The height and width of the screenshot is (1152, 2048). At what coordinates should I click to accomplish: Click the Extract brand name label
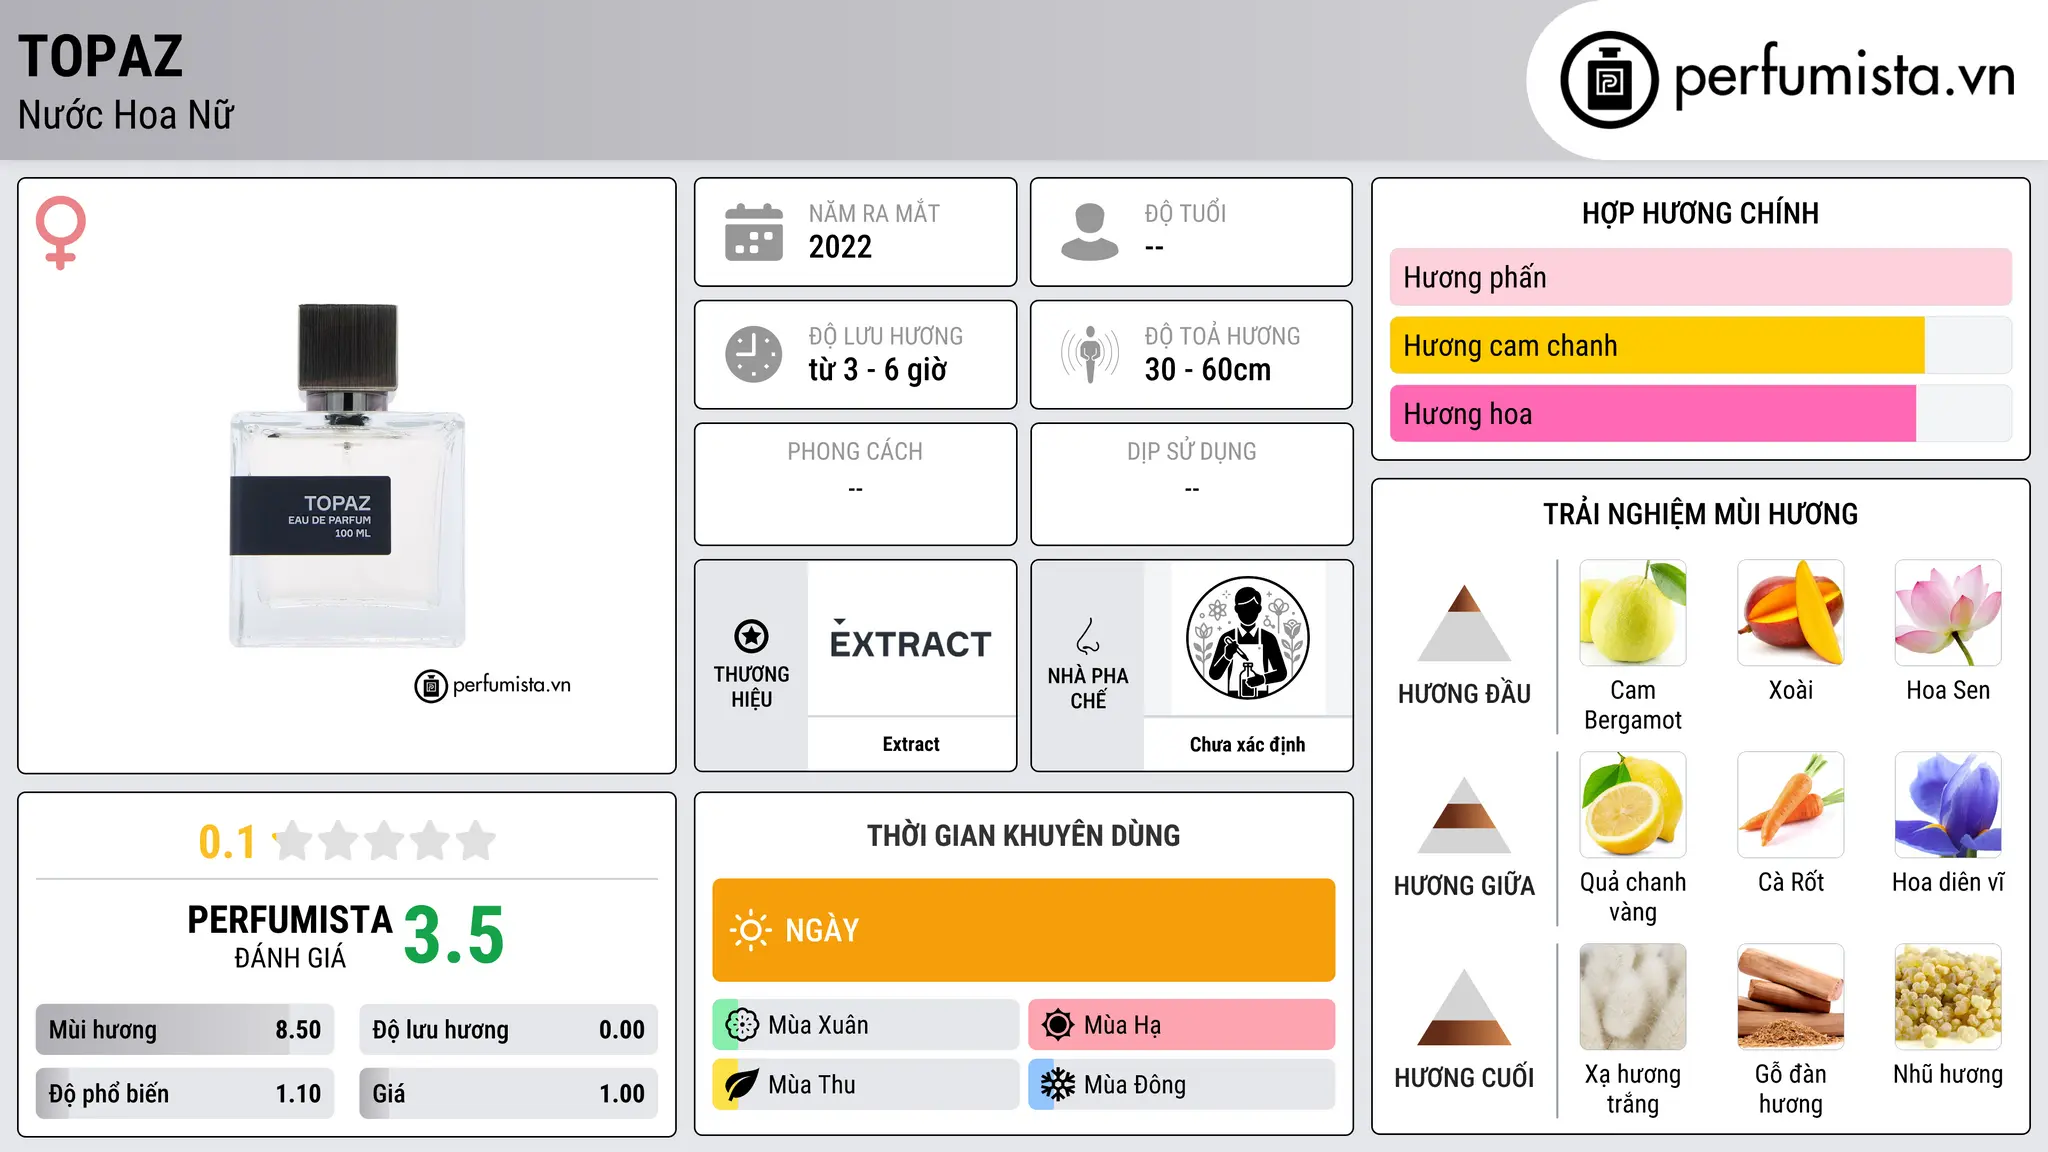click(x=911, y=744)
